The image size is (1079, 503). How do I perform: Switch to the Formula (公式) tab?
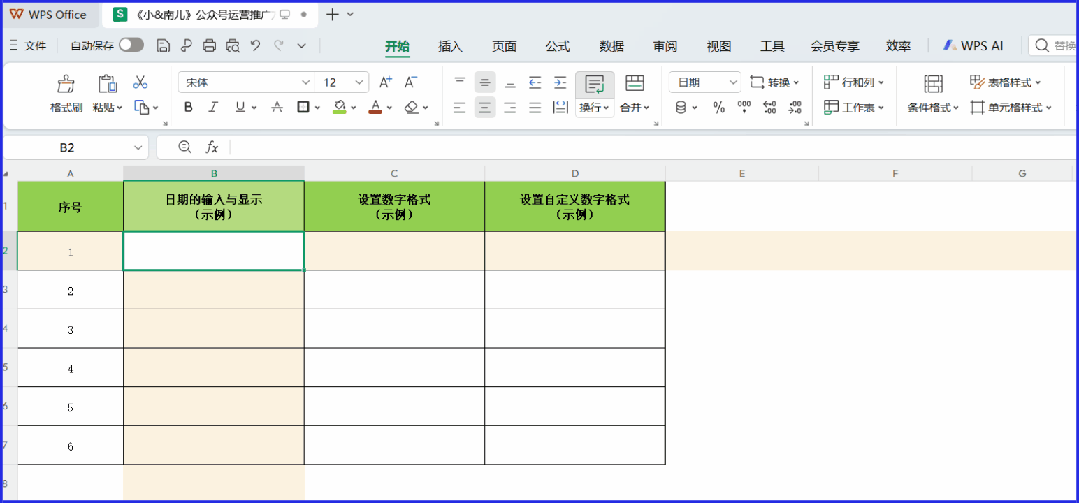click(x=558, y=46)
